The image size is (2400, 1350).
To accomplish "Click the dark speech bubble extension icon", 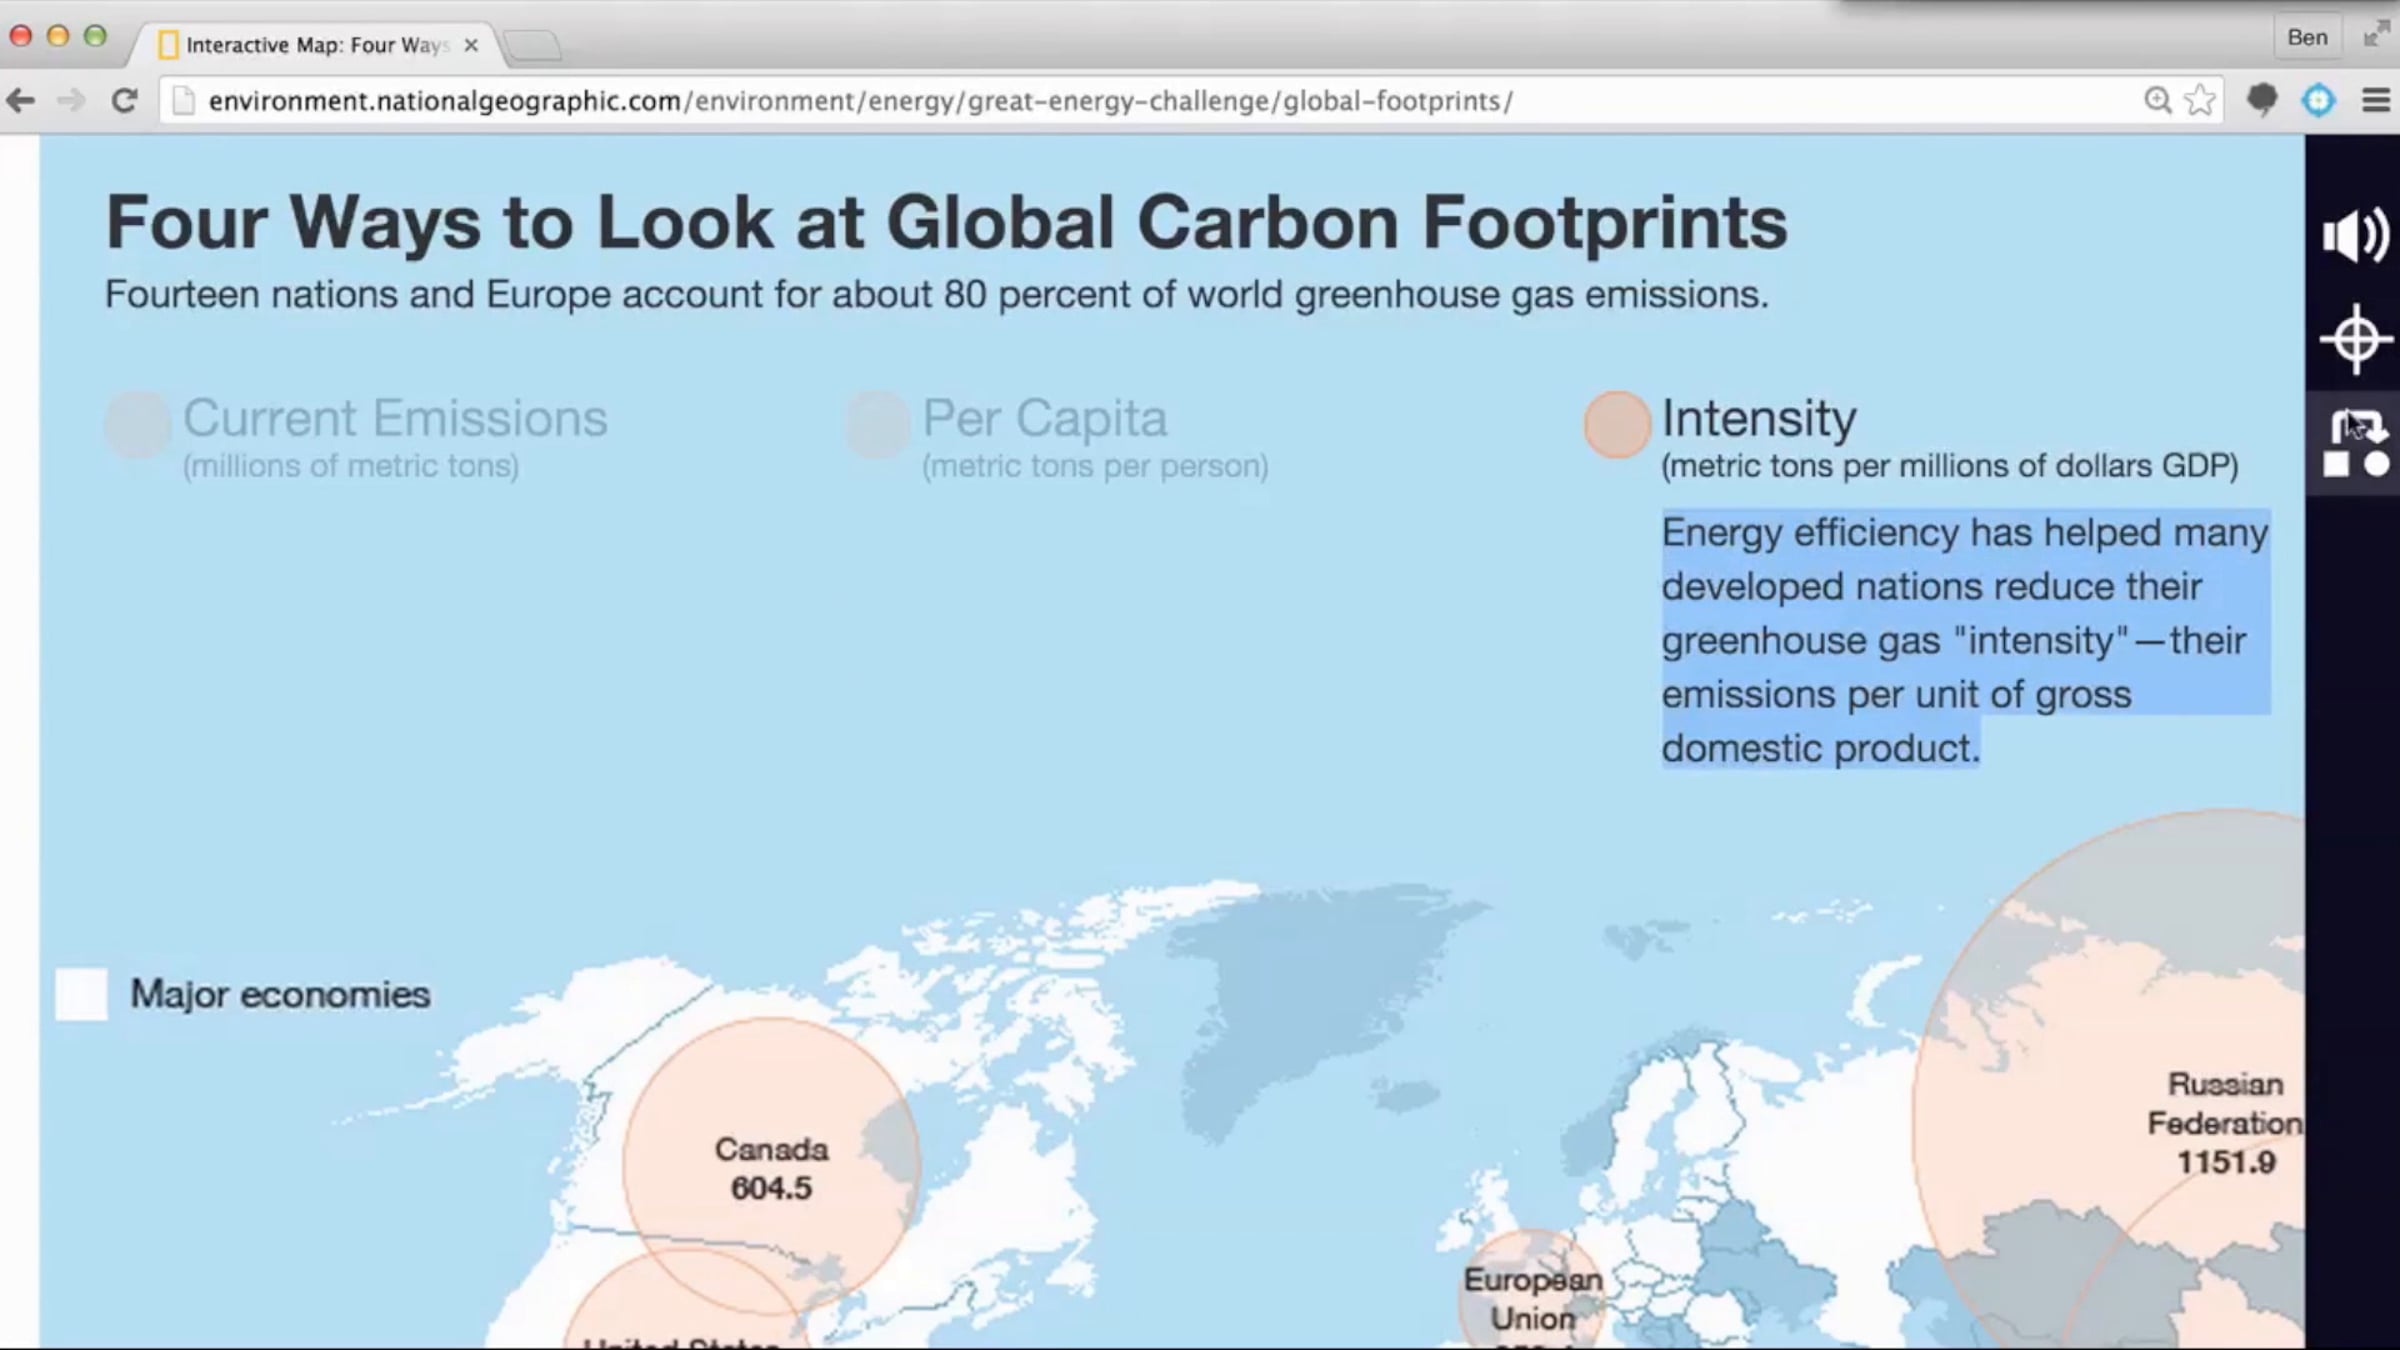I will coord(2262,100).
